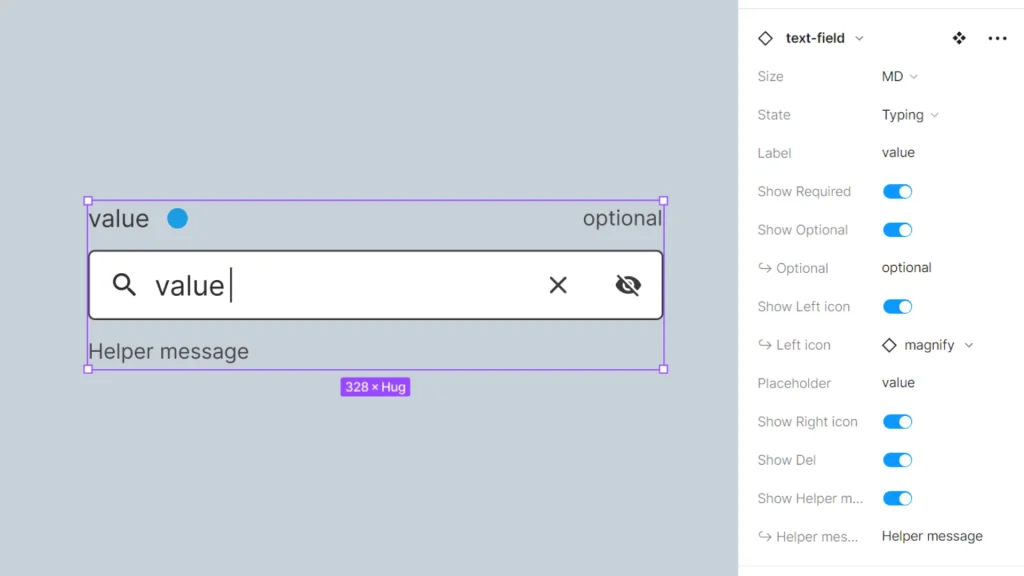
Task: Expand the text-field component name chevron
Action: point(857,38)
